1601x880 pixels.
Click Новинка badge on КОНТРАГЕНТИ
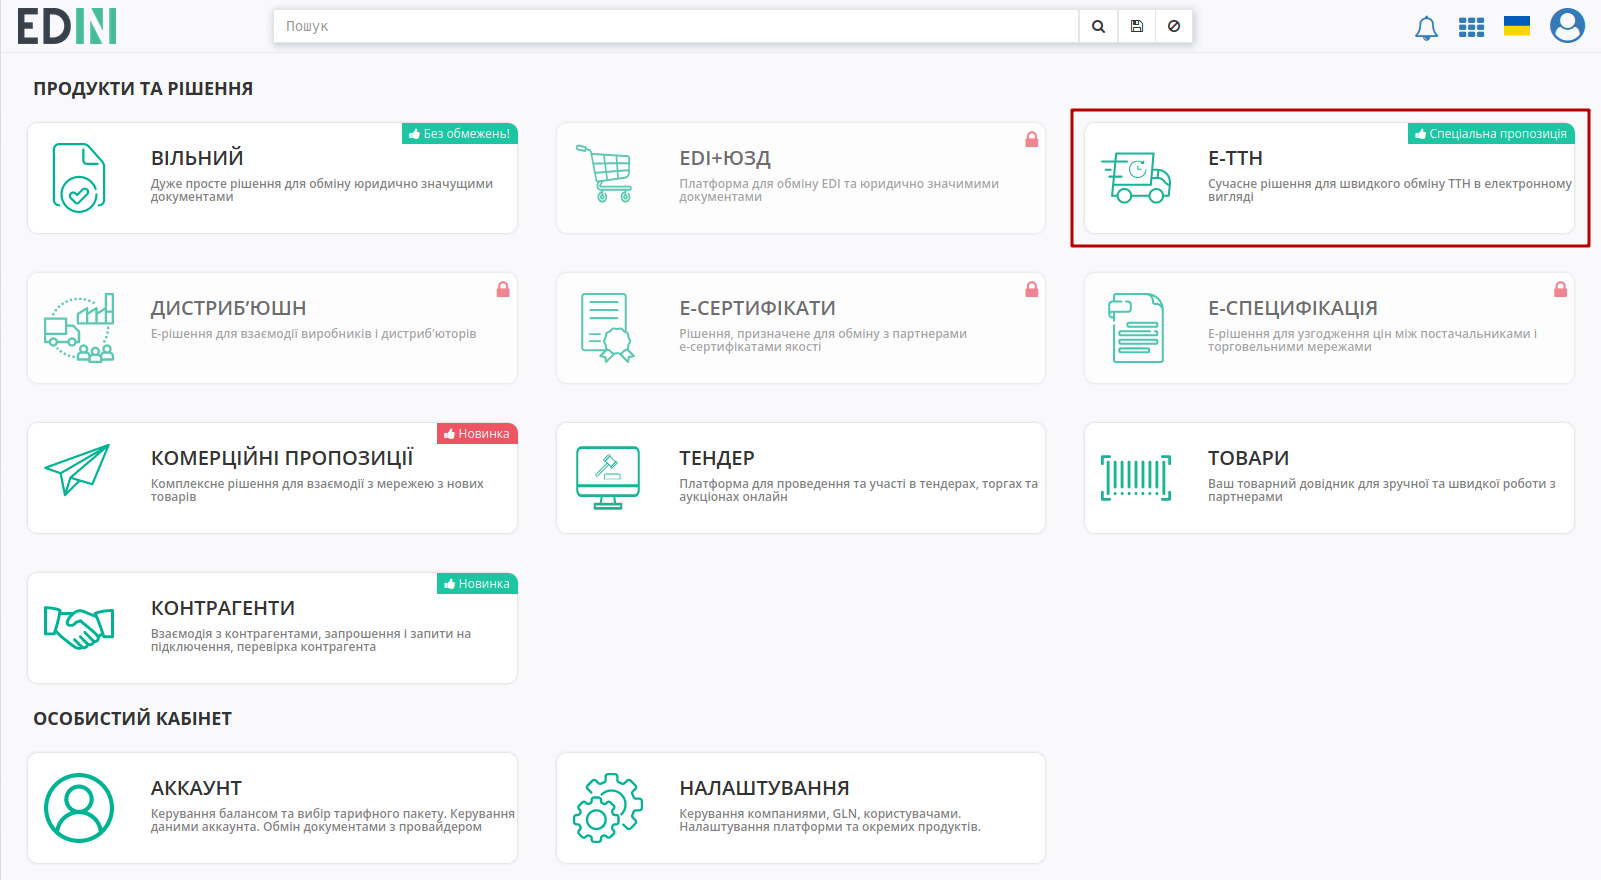(477, 583)
